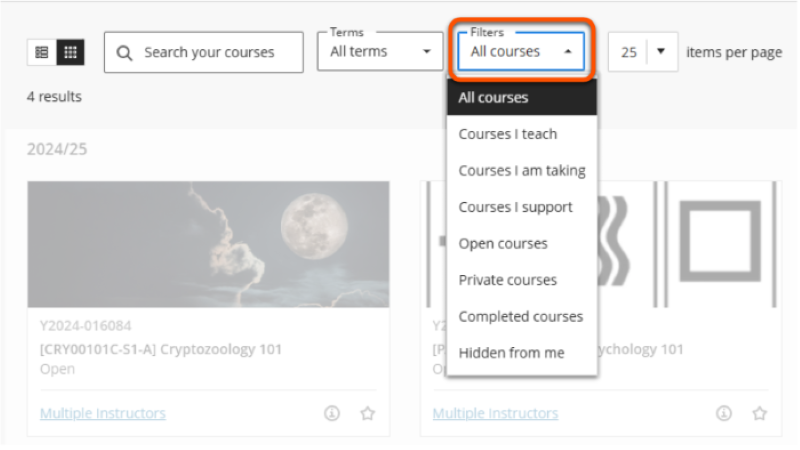Open info icon on Psychology 101 card

(x=724, y=413)
